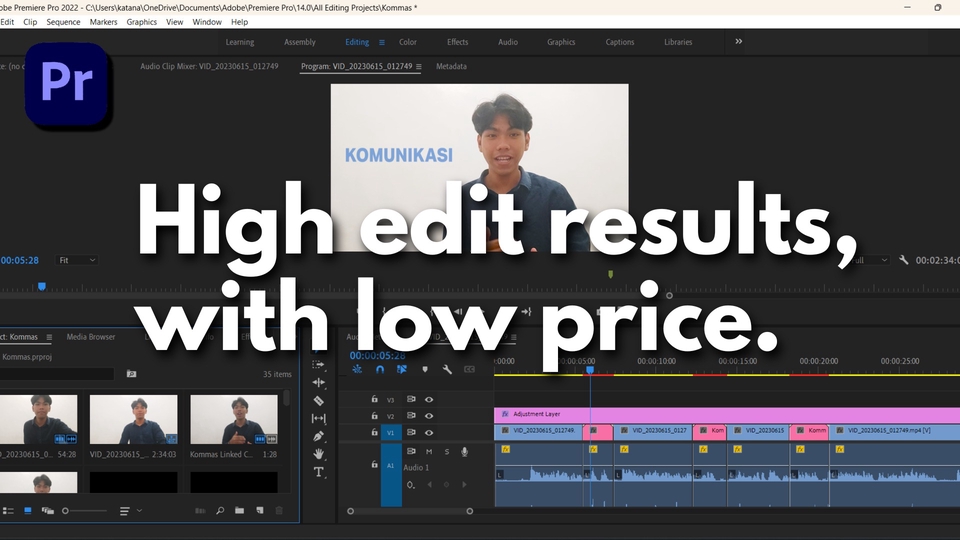Select the Adjustment Layer clip
This screenshot has width=960, height=540.
point(727,414)
